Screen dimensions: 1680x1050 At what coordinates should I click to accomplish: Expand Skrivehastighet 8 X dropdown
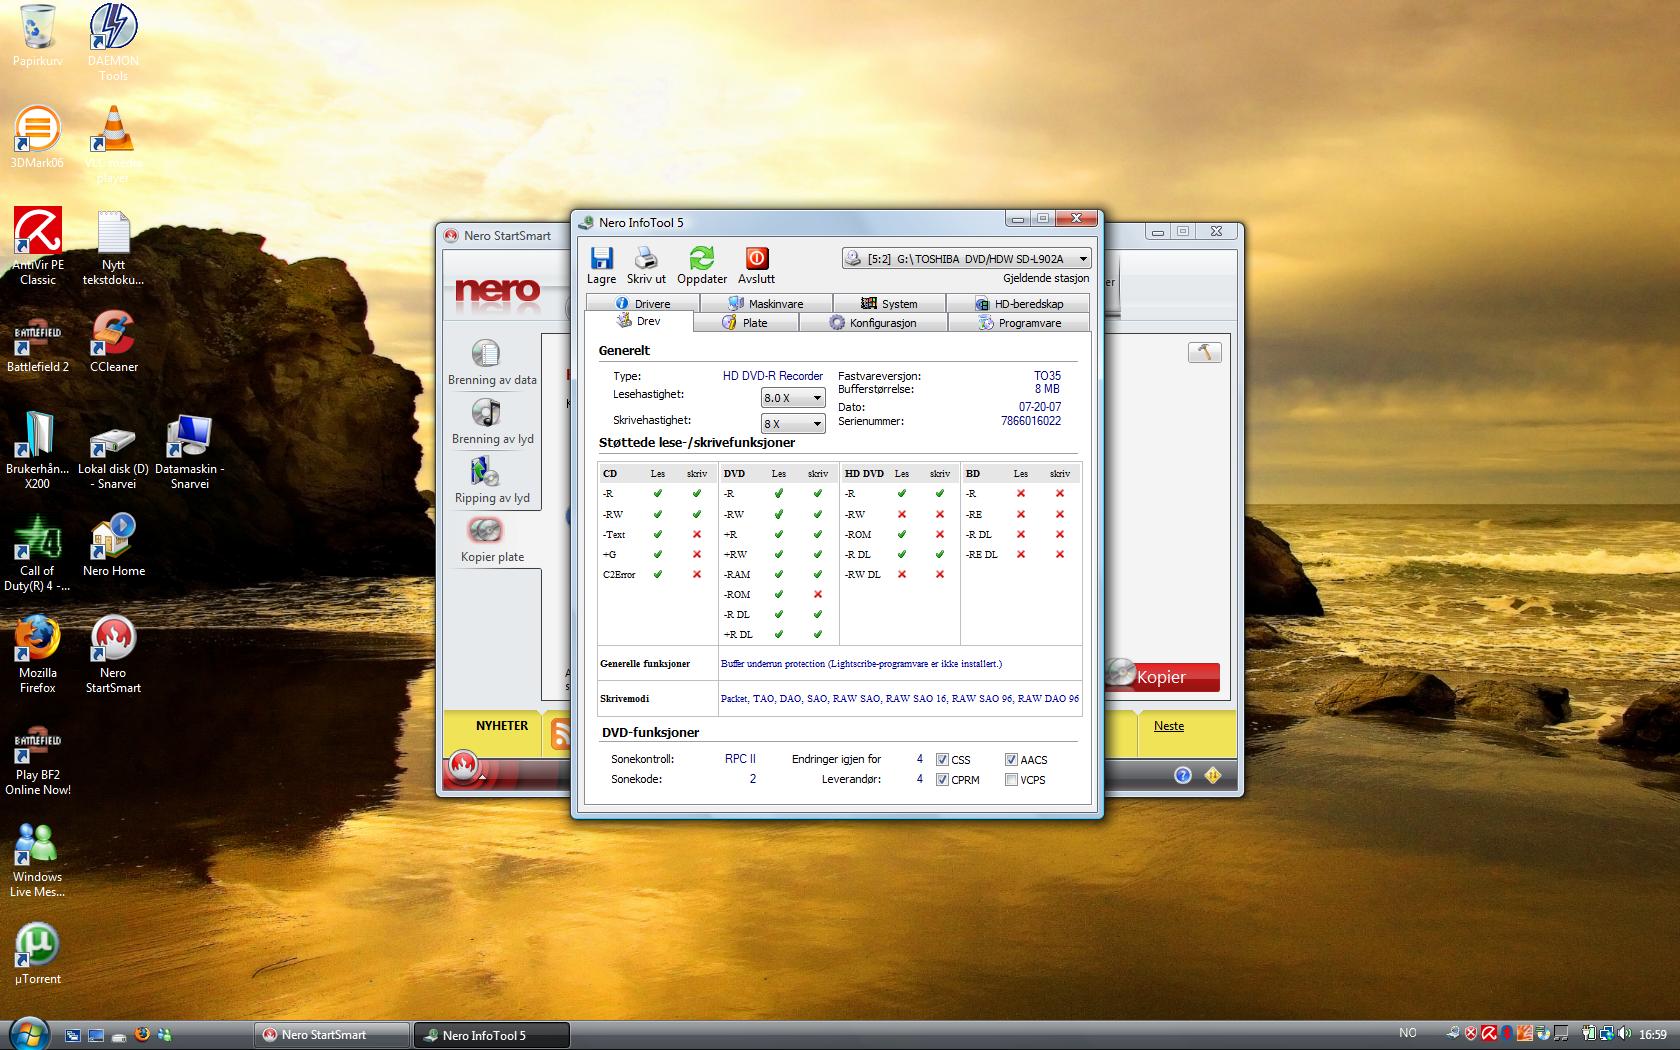[793, 424]
